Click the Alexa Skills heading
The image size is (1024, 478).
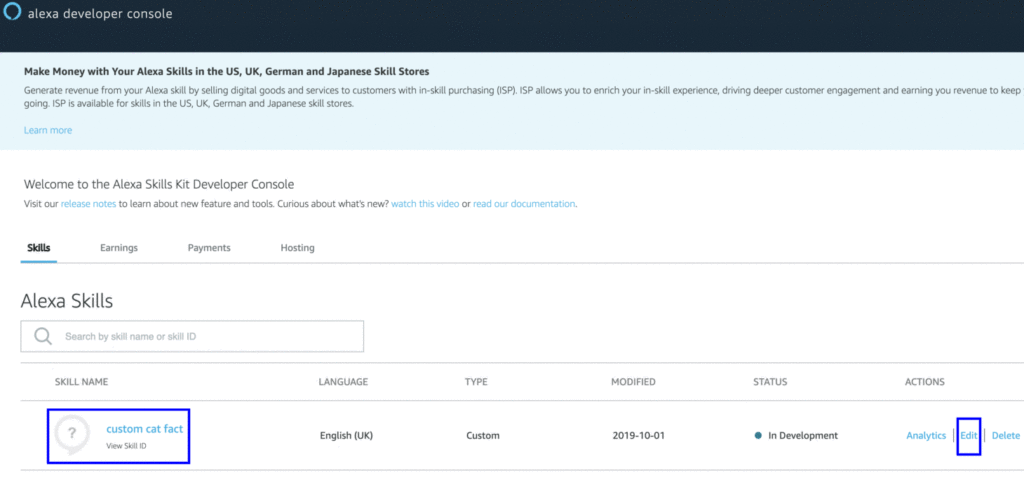pyautogui.click(x=67, y=301)
